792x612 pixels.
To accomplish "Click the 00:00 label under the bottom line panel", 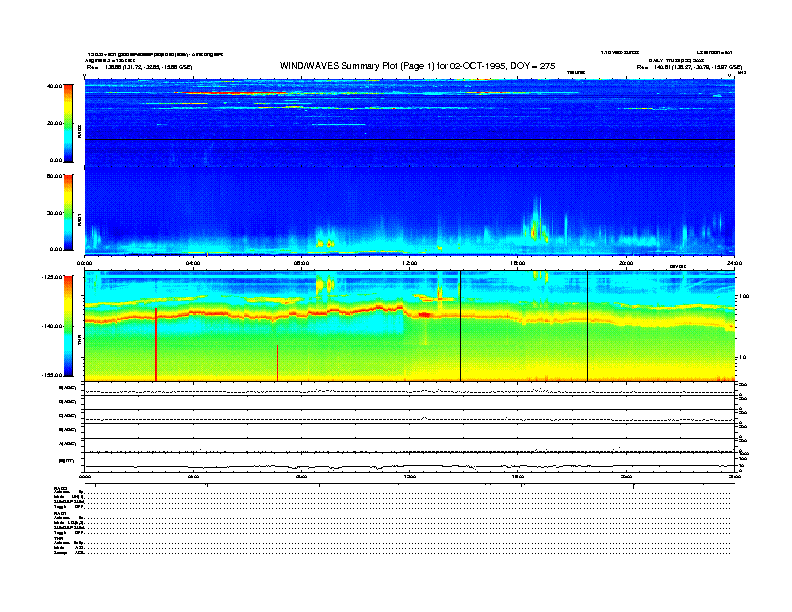I will coord(85,476).
